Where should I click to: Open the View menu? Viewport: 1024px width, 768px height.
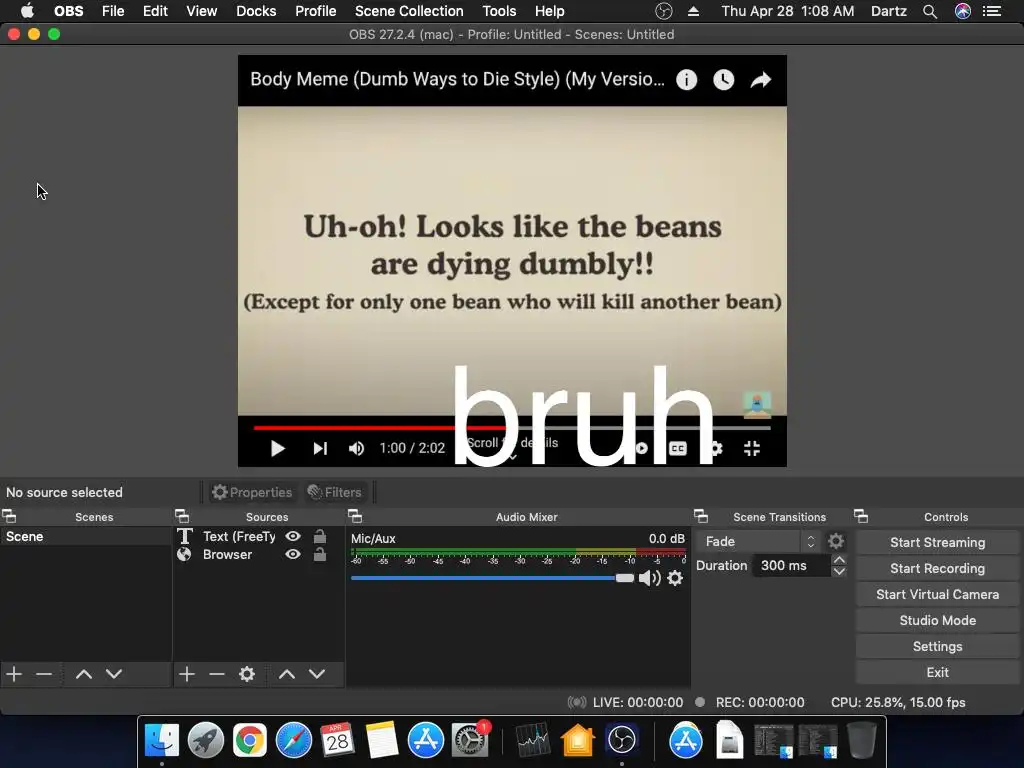point(201,11)
